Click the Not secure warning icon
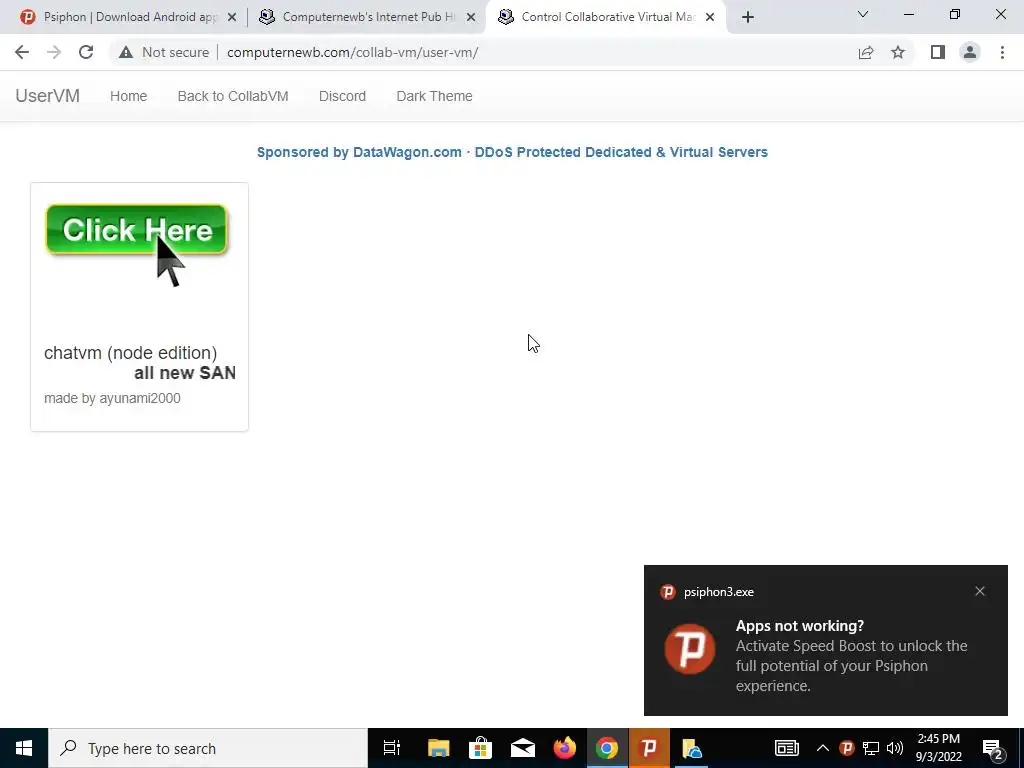Viewport: 1024px width, 768px height. [x=126, y=52]
